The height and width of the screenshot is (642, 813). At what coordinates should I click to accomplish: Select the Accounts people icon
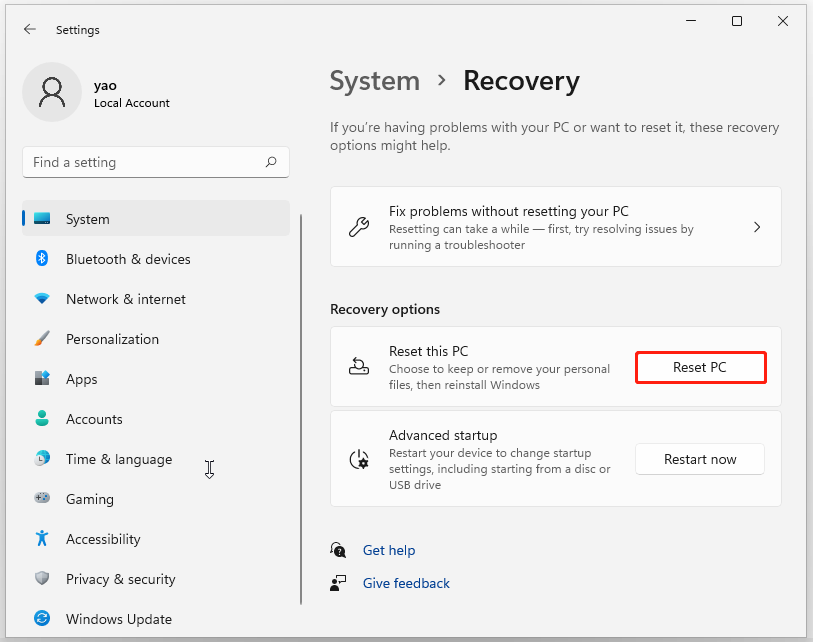click(41, 419)
